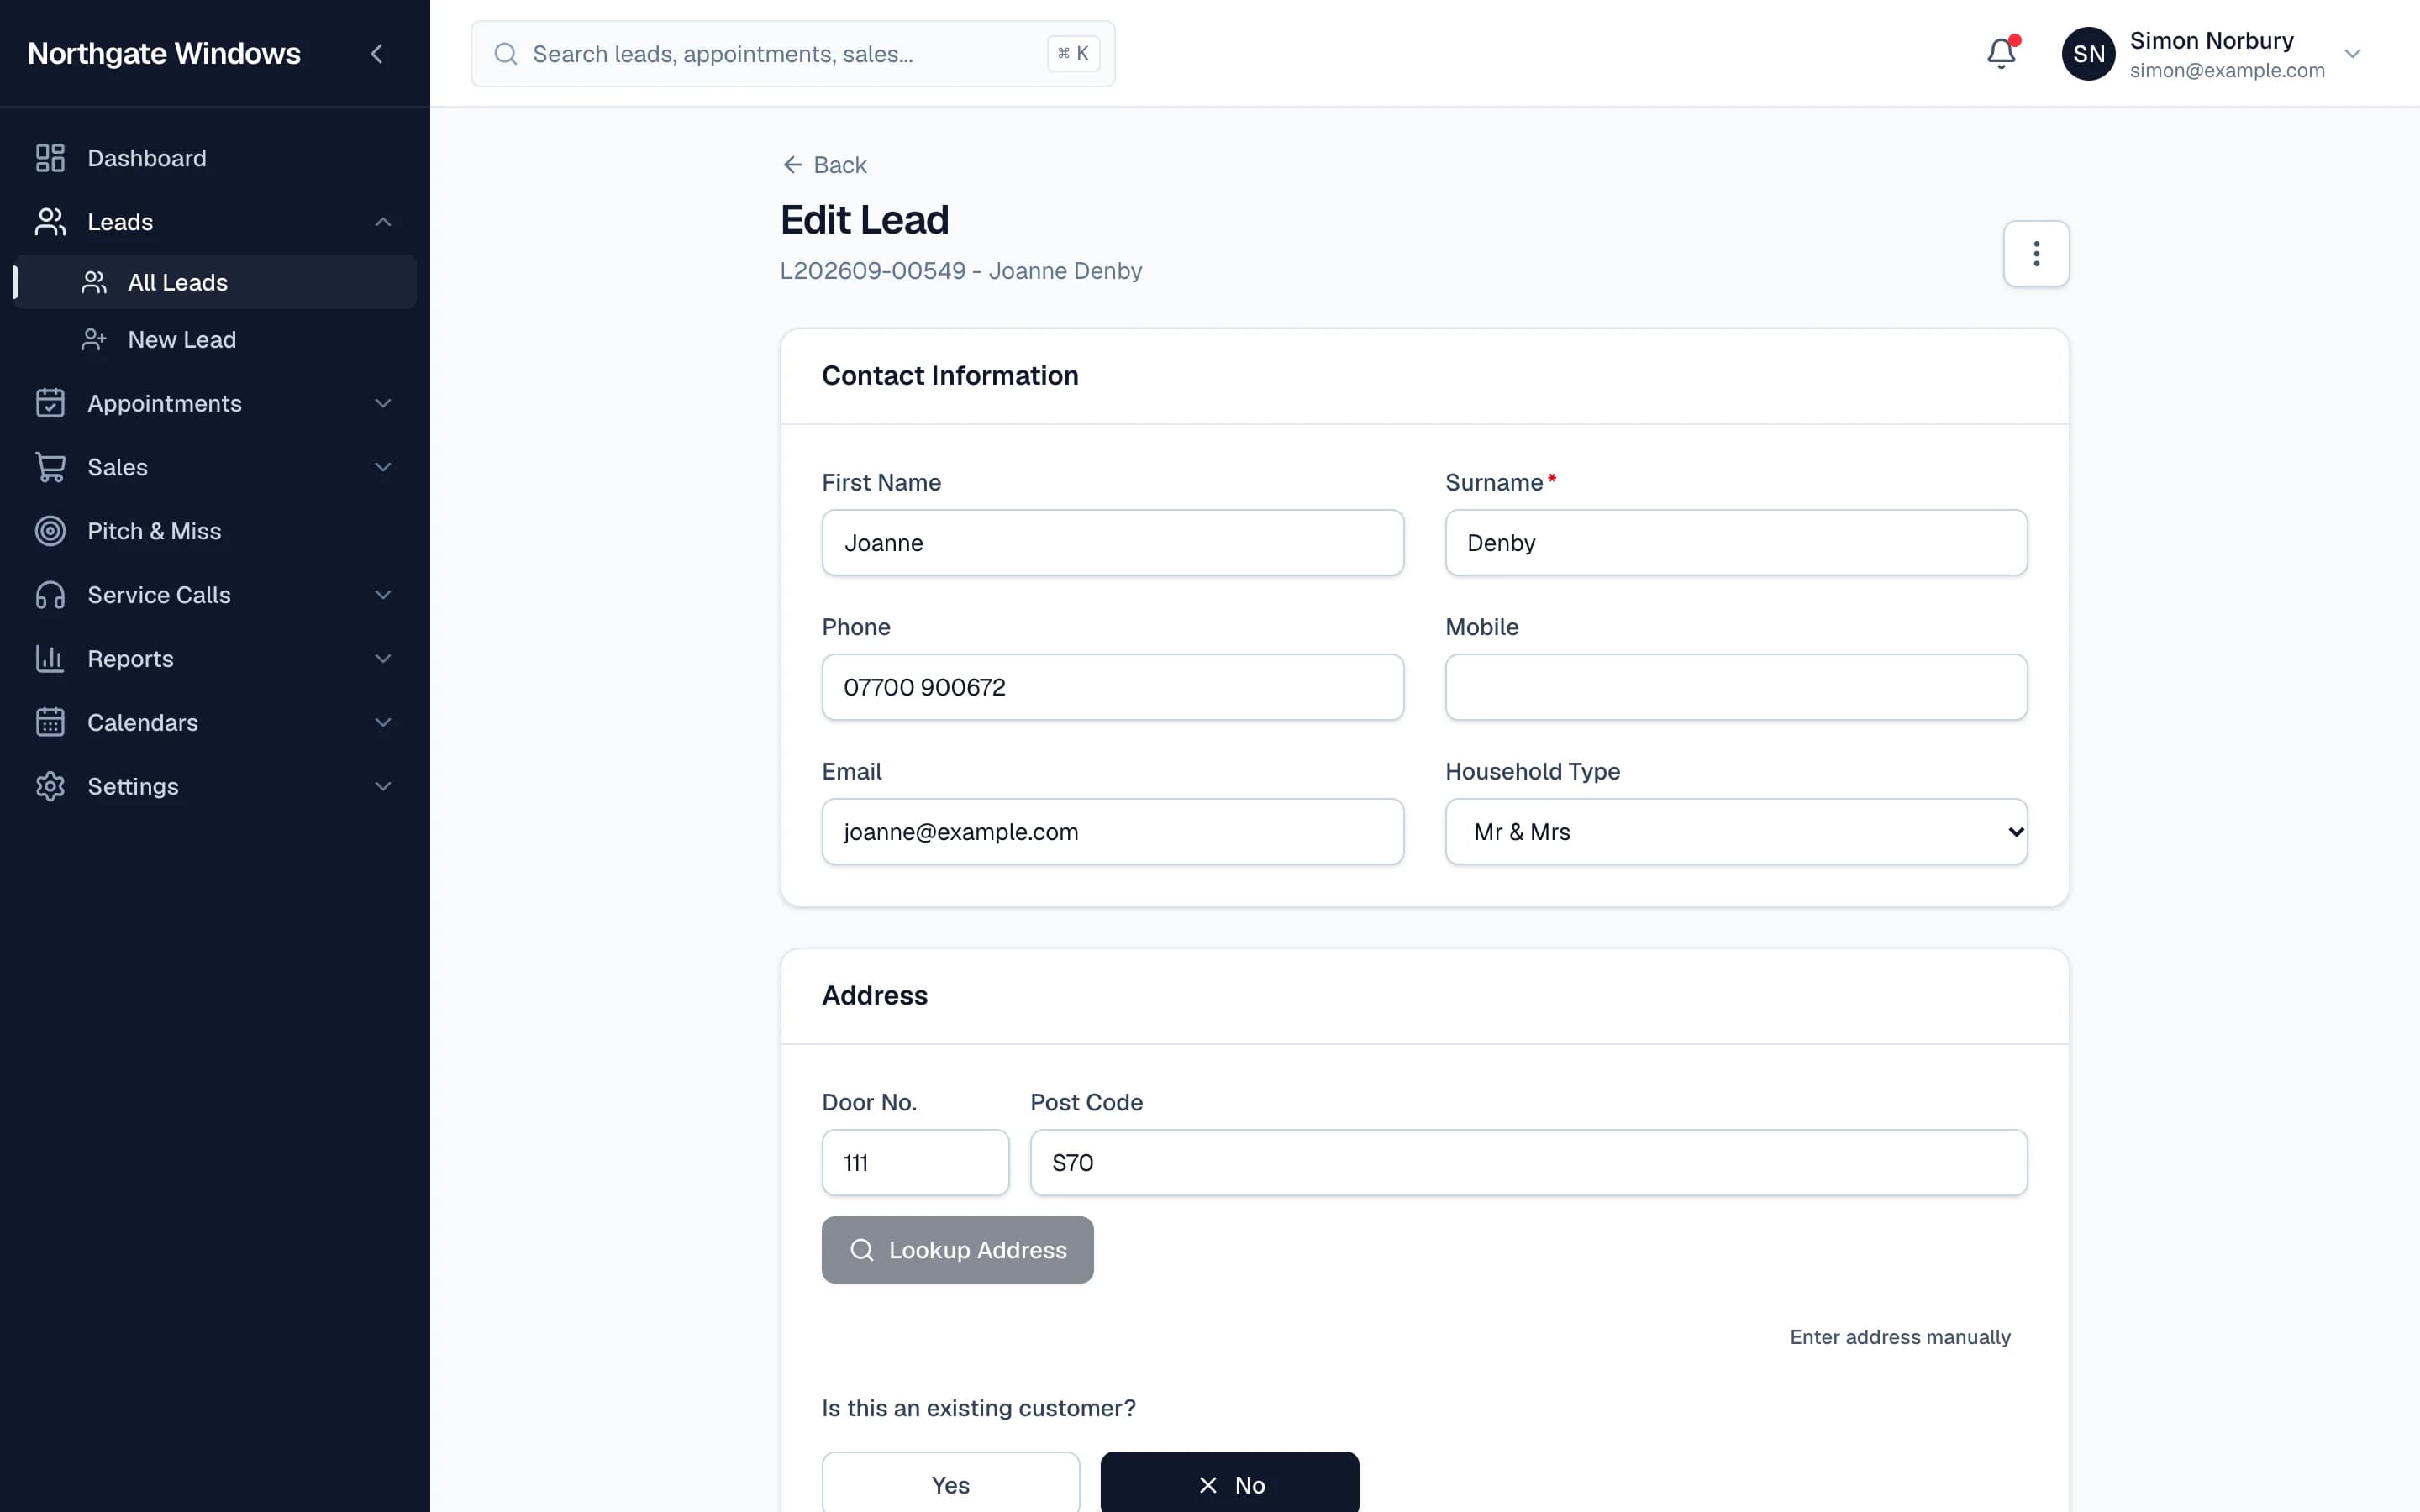Viewport: 2420px width, 1512px height.
Task: Click the Leads people icon
Action: click(50, 222)
